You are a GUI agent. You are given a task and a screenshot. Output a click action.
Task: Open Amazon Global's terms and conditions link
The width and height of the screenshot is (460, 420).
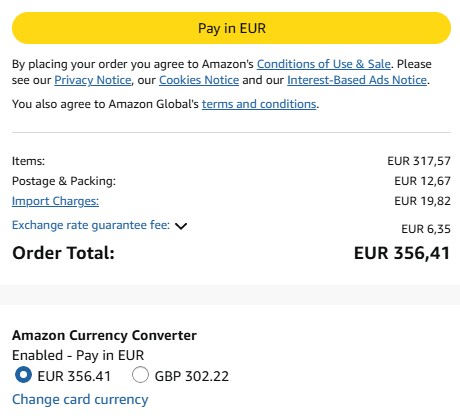(259, 104)
